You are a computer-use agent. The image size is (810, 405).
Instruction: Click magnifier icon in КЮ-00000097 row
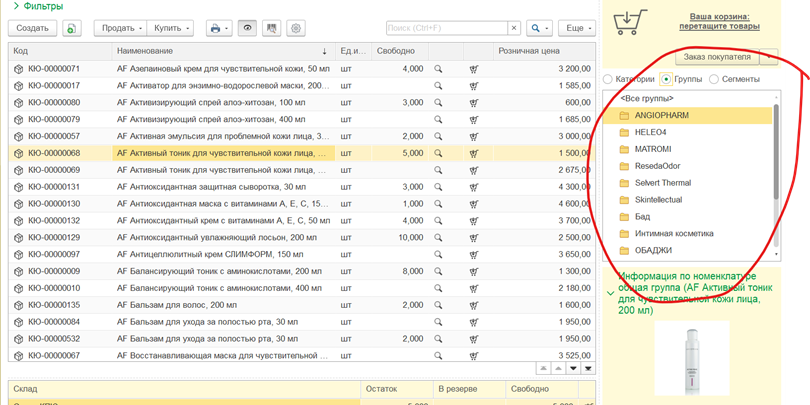pyautogui.click(x=438, y=255)
